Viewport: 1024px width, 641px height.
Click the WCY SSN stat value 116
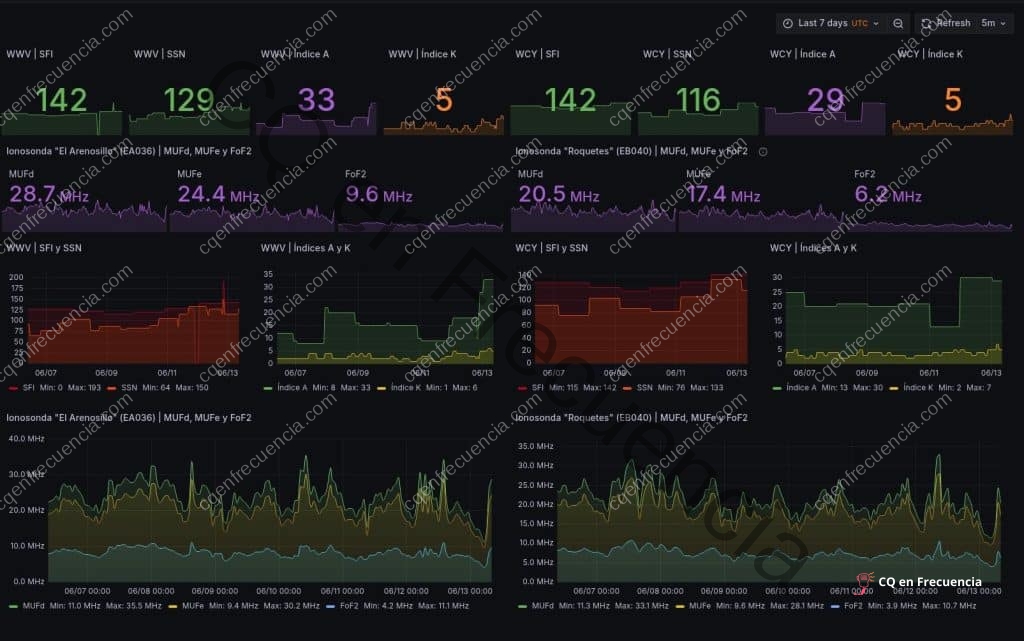[697, 100]
